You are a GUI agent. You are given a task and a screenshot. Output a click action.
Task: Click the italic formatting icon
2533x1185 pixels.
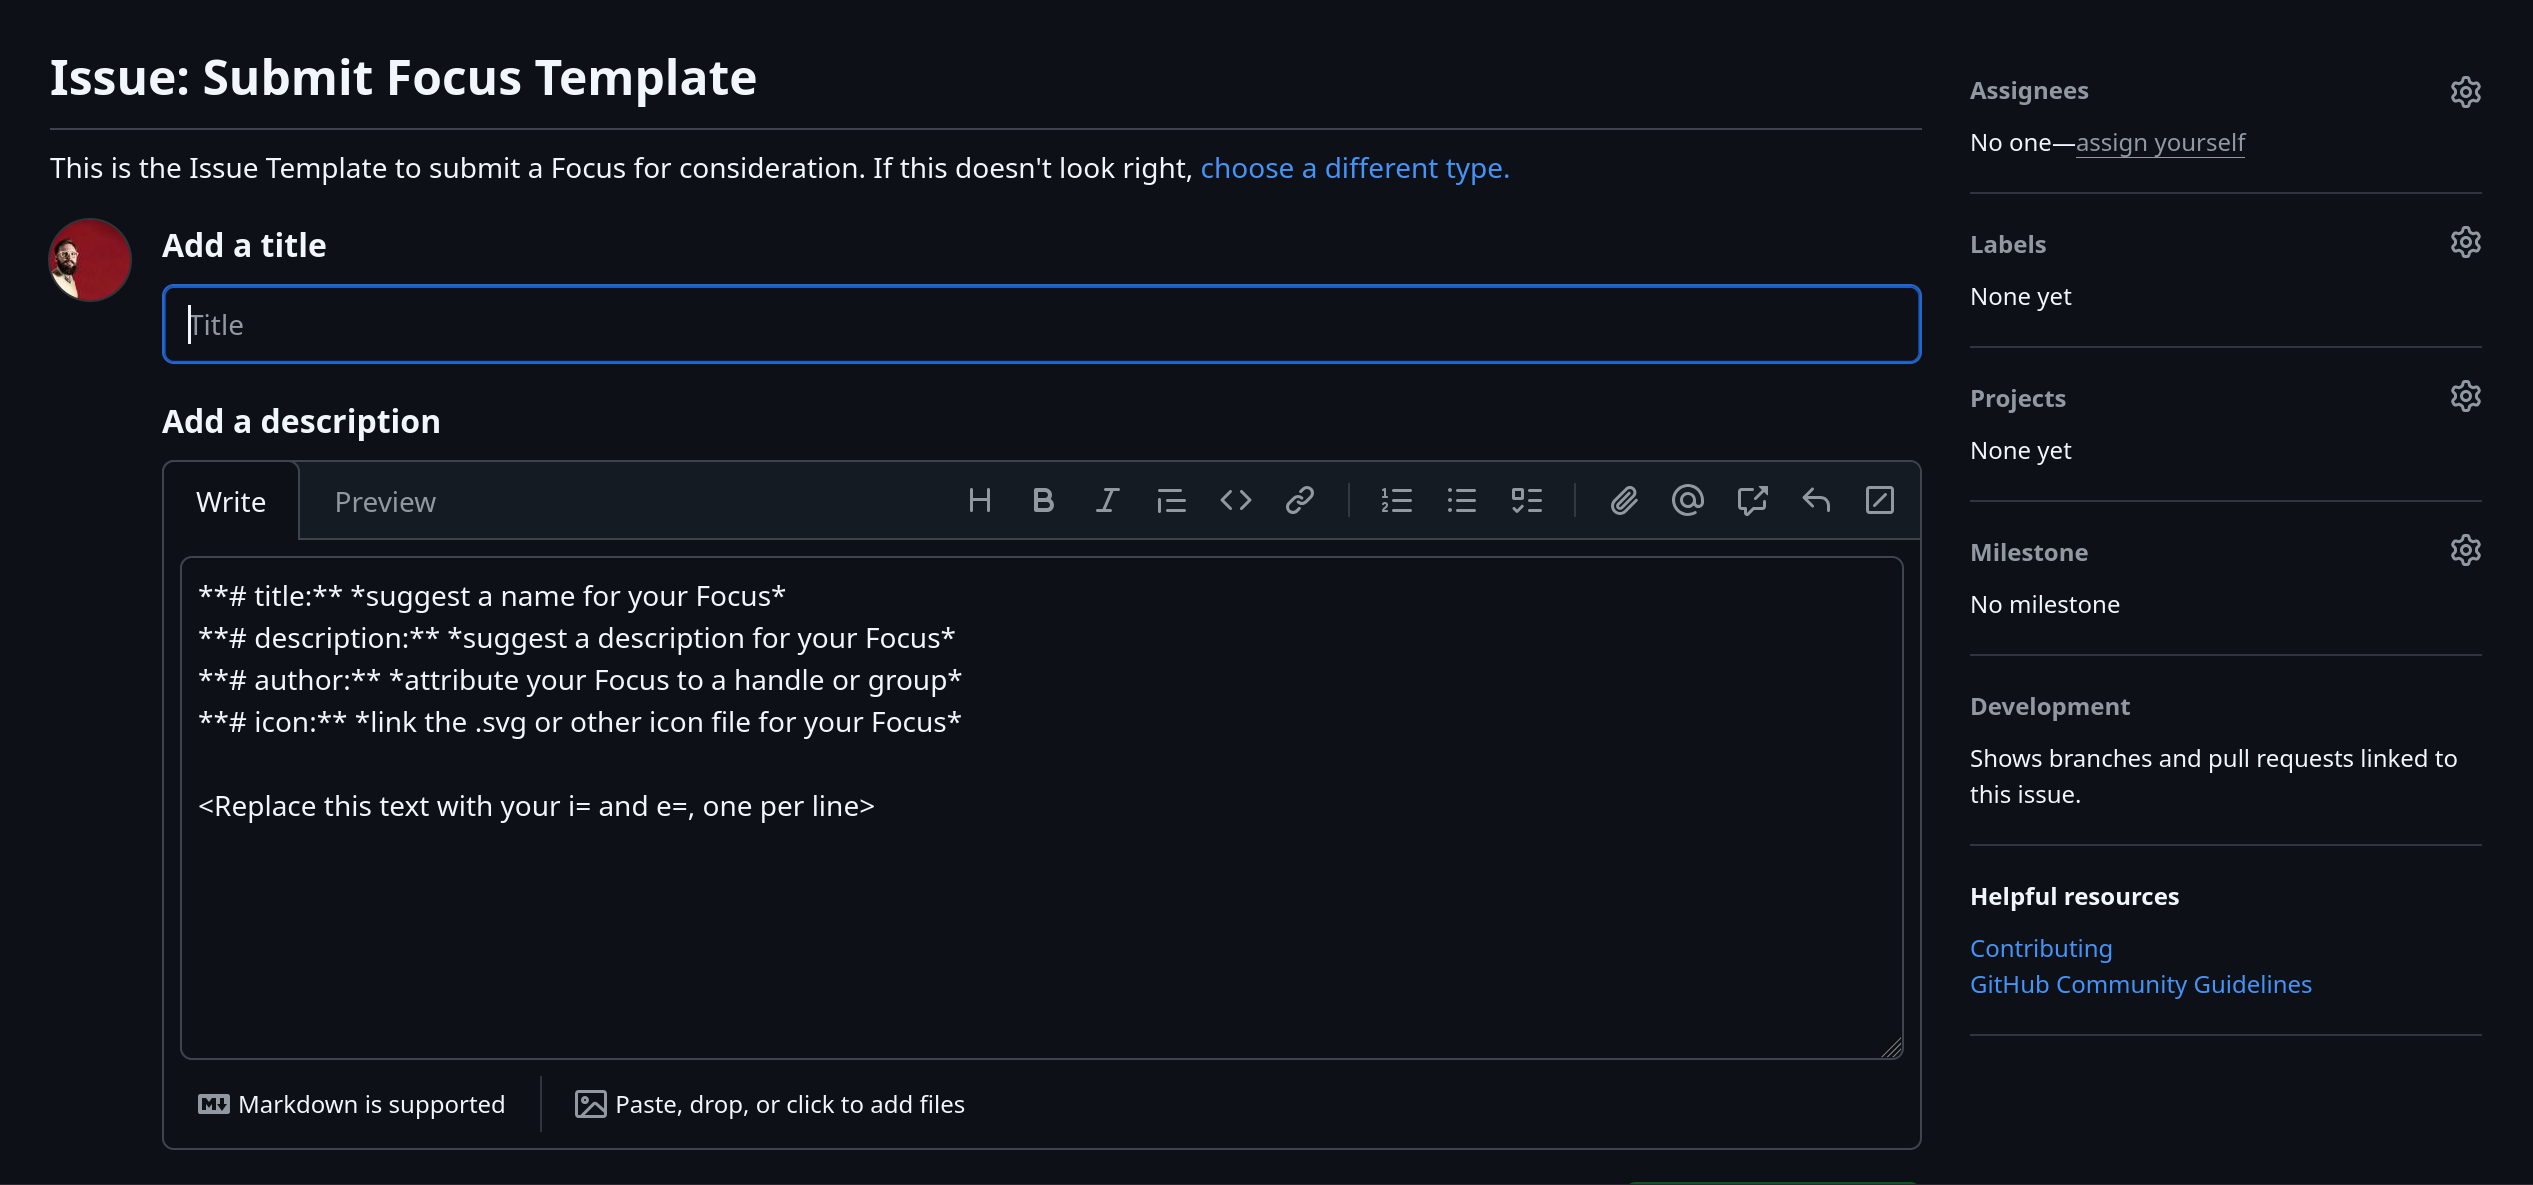tap(1107, 500)
